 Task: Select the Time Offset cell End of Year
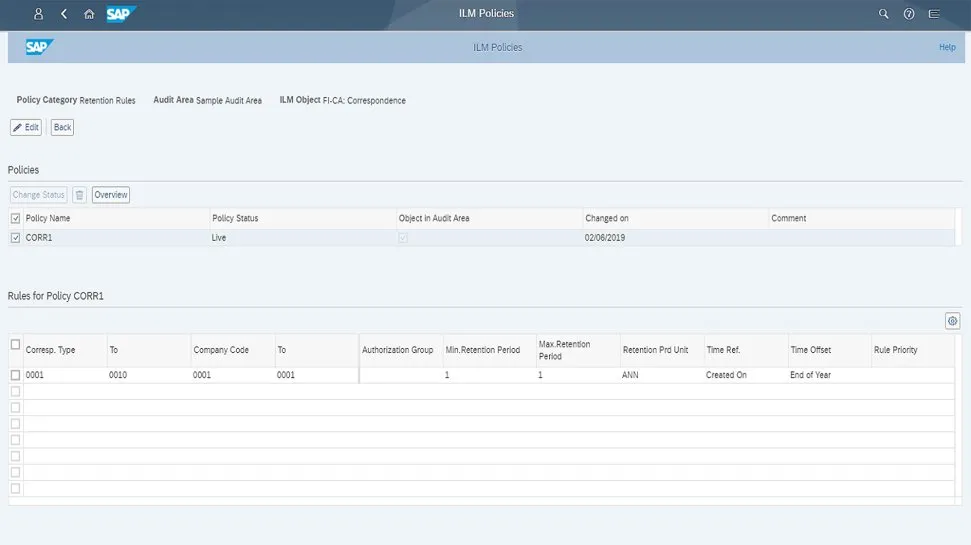click(810, 375)
